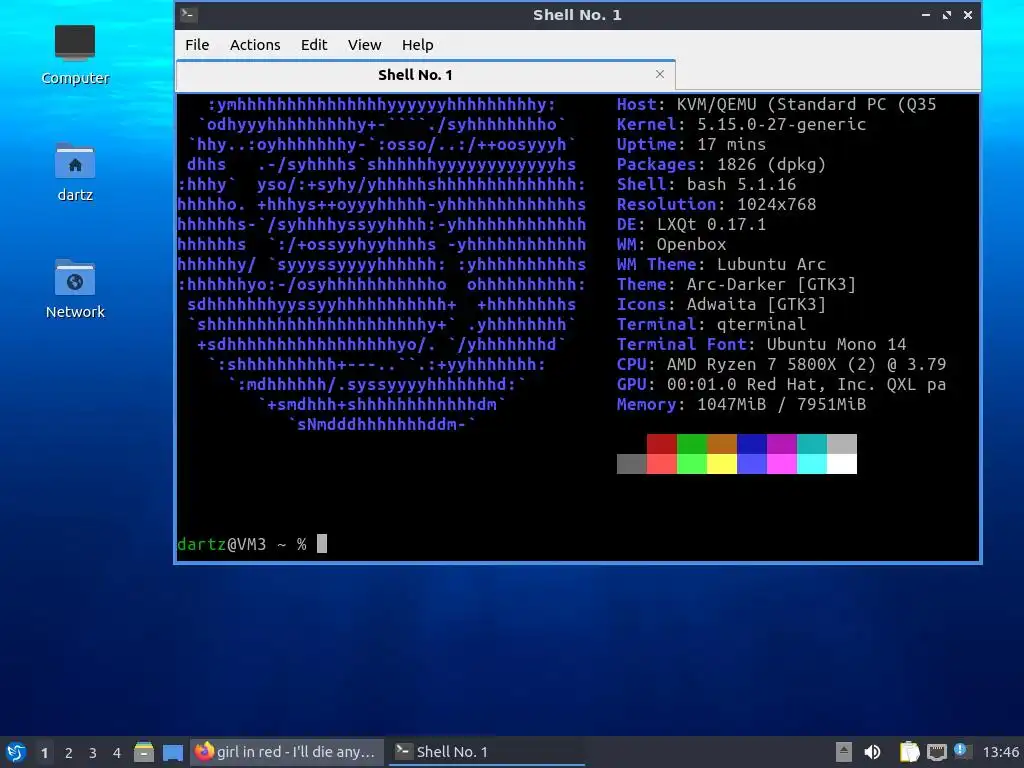Click the Terminal: qterminal line
The width and height of the screenshot is (1024, 768).
pos(711,325)
